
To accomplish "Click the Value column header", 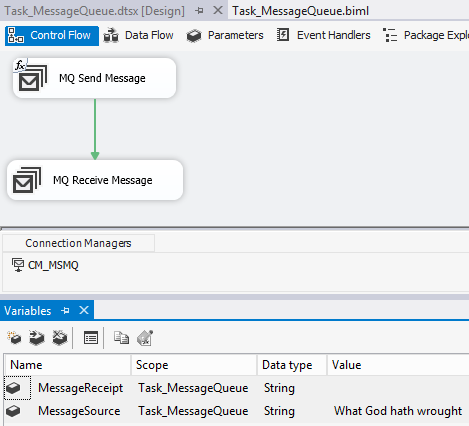I will click(x=398, y=365).
